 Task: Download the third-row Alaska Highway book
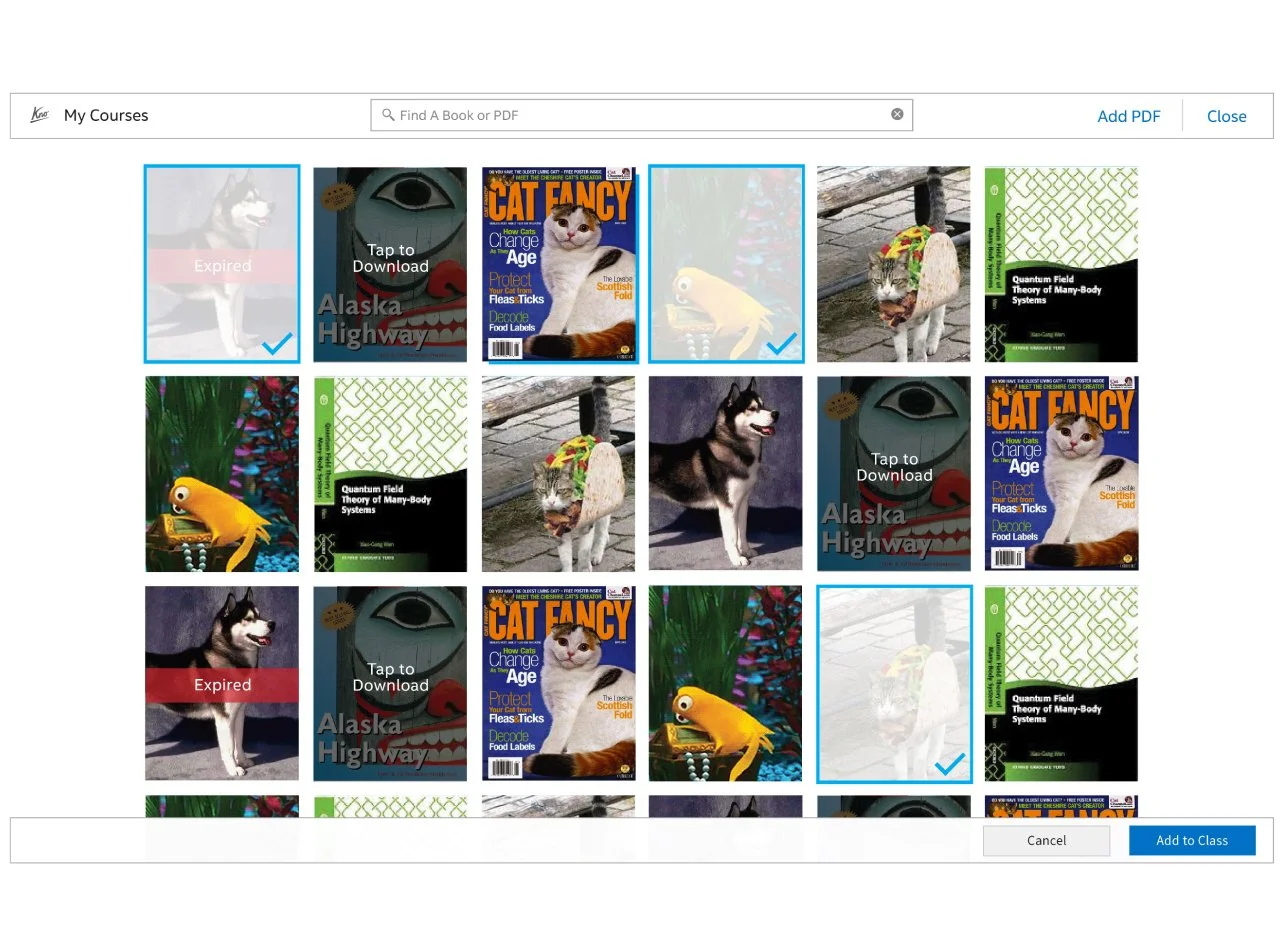point(390,684)
